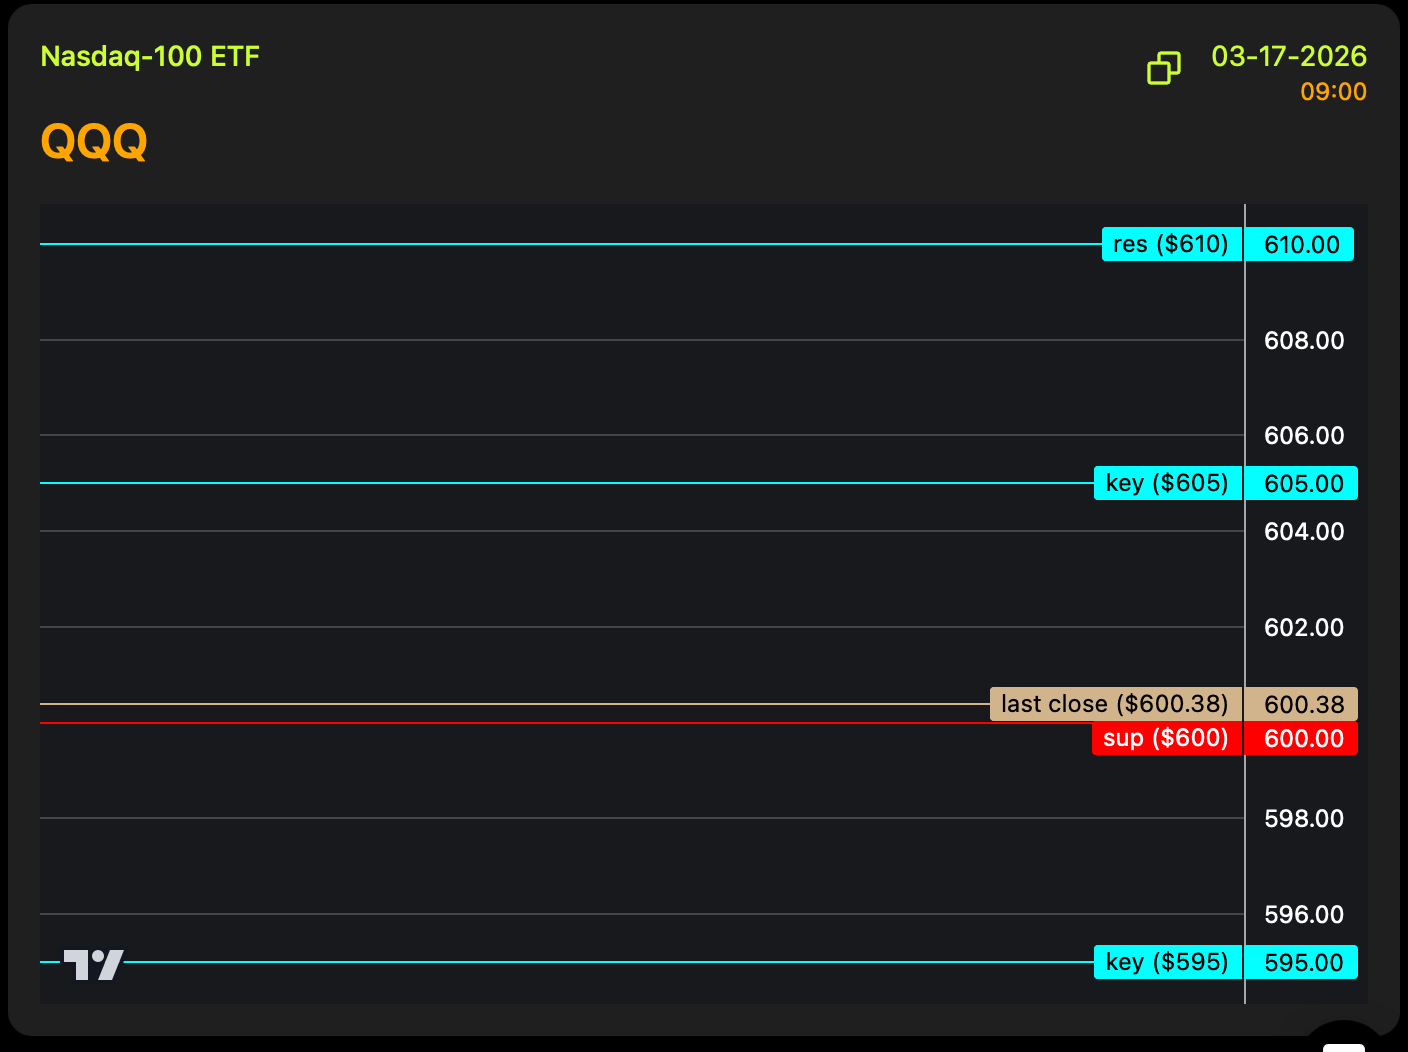Click the 03-17-2026 date
1408x1052 pixels.
tap(1288, 56)
